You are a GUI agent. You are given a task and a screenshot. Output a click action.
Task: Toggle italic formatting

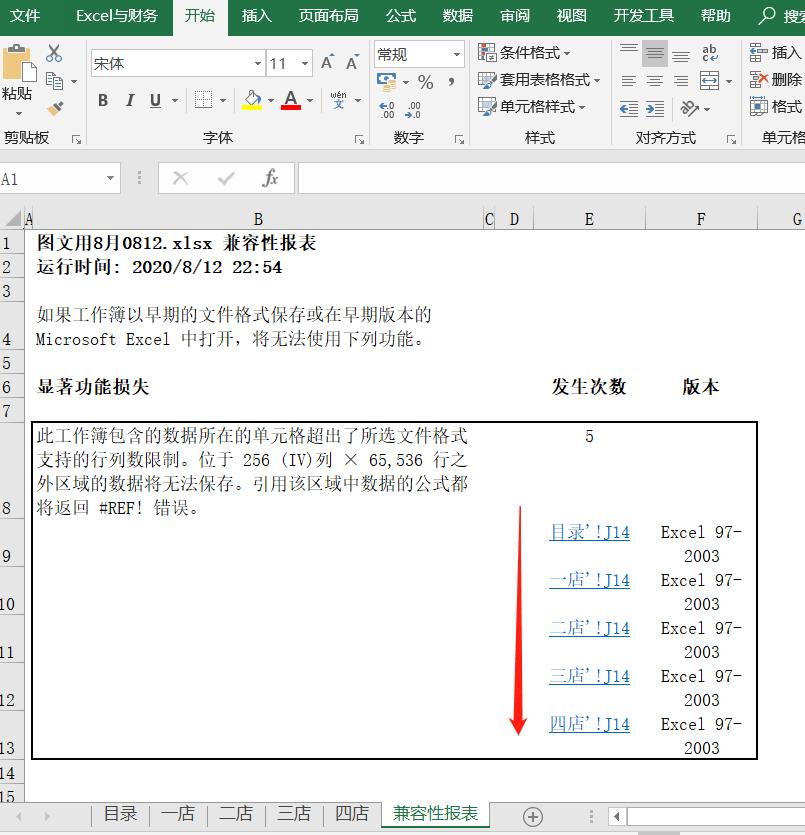pos(130,100)
